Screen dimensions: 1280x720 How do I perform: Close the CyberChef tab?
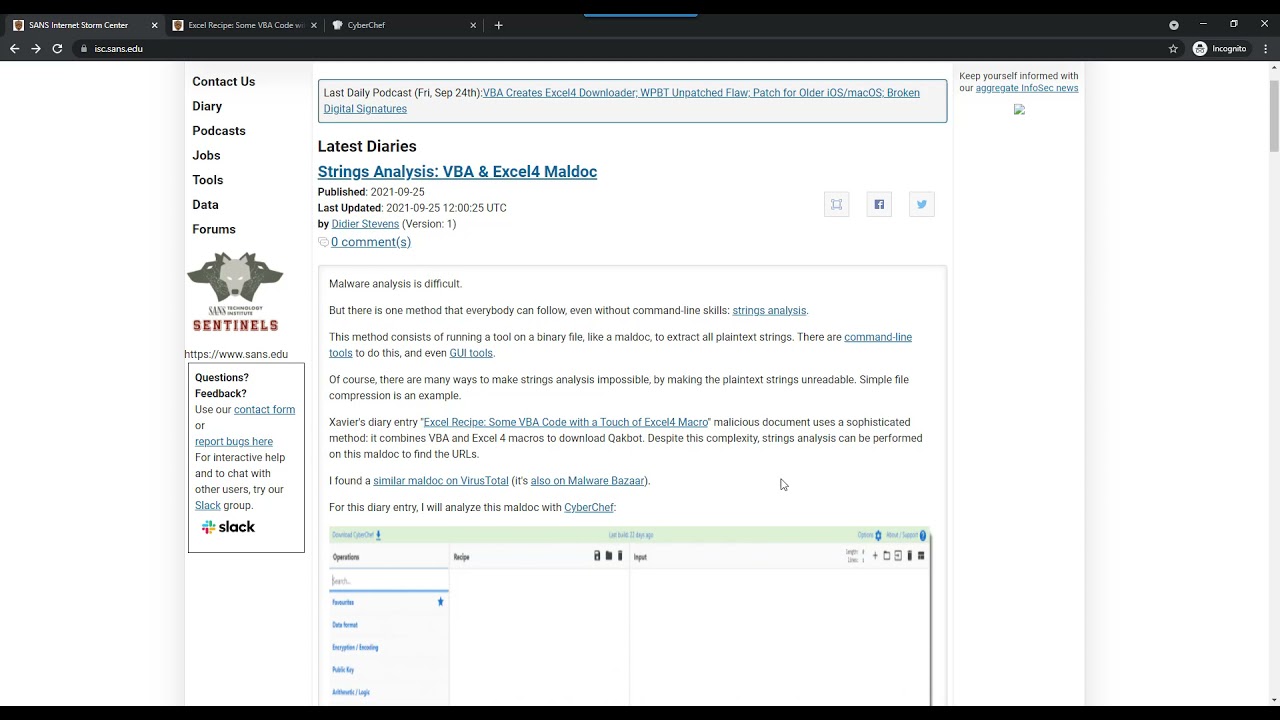473,25
